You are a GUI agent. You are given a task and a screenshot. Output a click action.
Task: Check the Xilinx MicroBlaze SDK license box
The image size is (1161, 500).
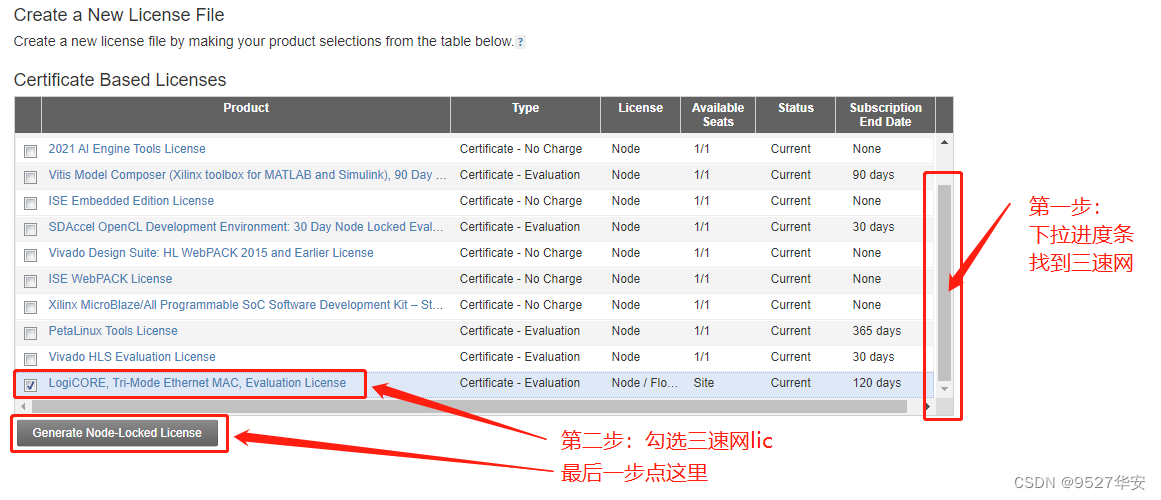pos(30,307)
